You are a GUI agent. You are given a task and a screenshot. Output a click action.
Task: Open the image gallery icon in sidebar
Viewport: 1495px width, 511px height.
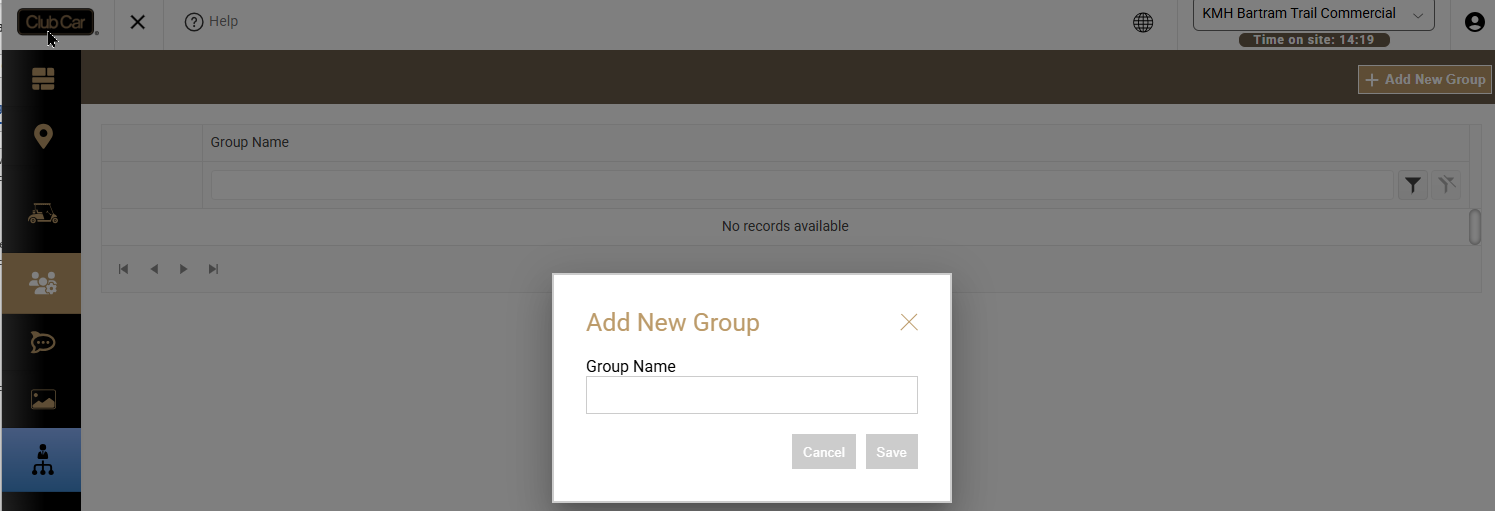coord(43,400)
